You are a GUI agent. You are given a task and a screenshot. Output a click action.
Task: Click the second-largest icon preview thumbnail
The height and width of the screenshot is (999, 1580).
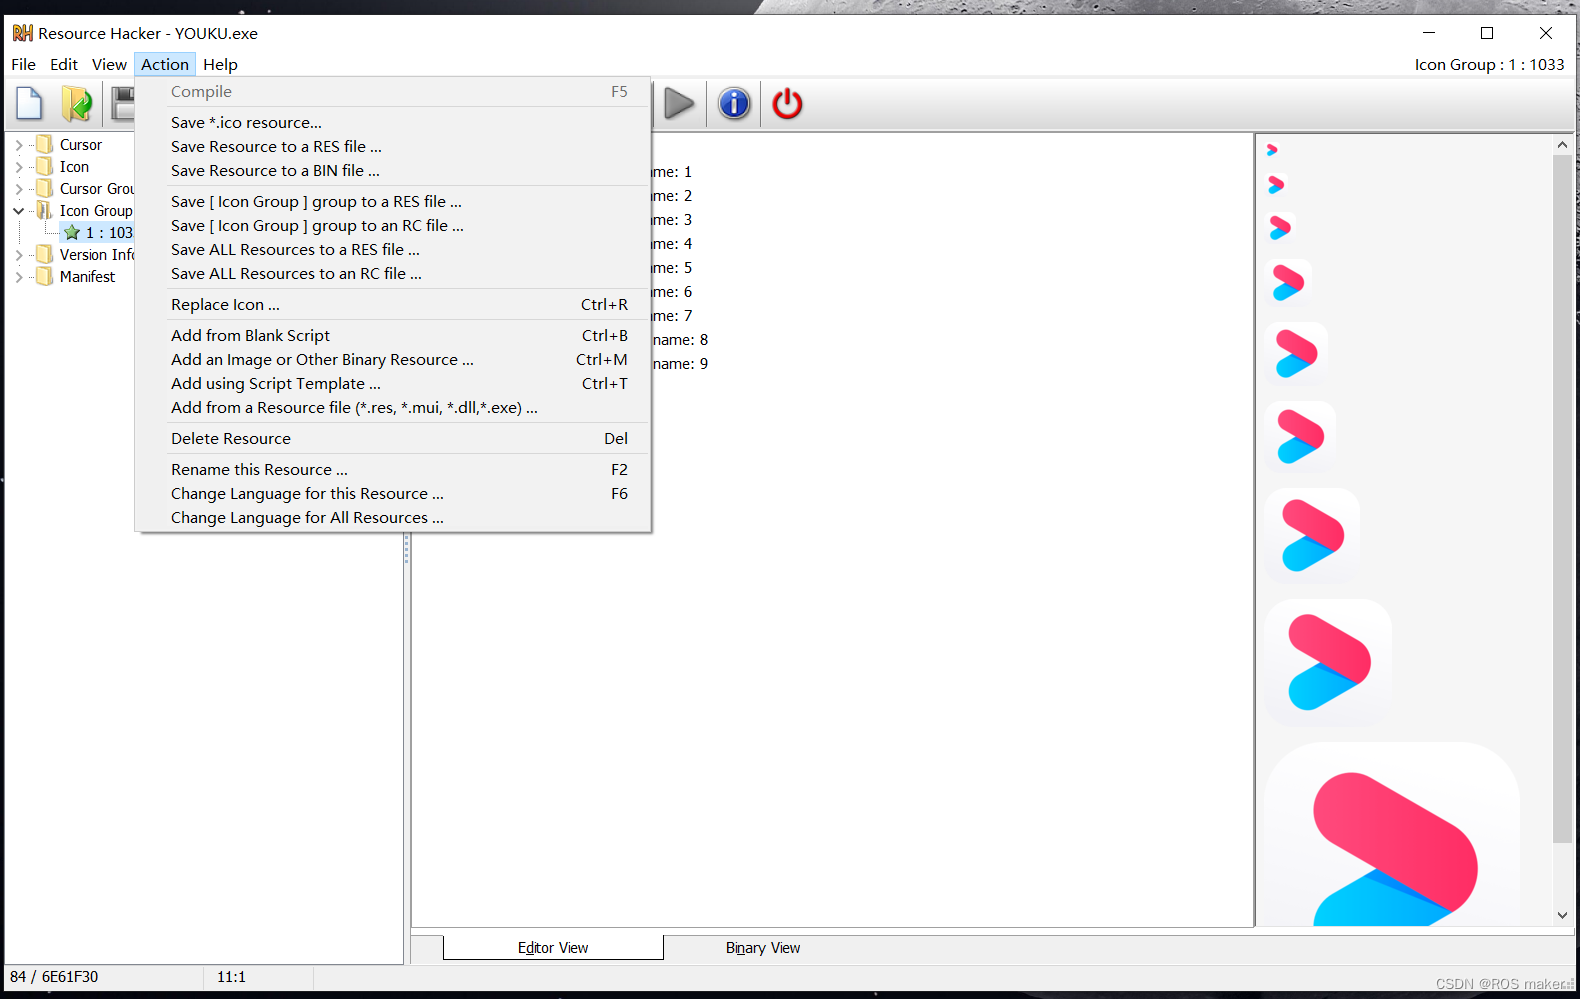(1328, 662)
